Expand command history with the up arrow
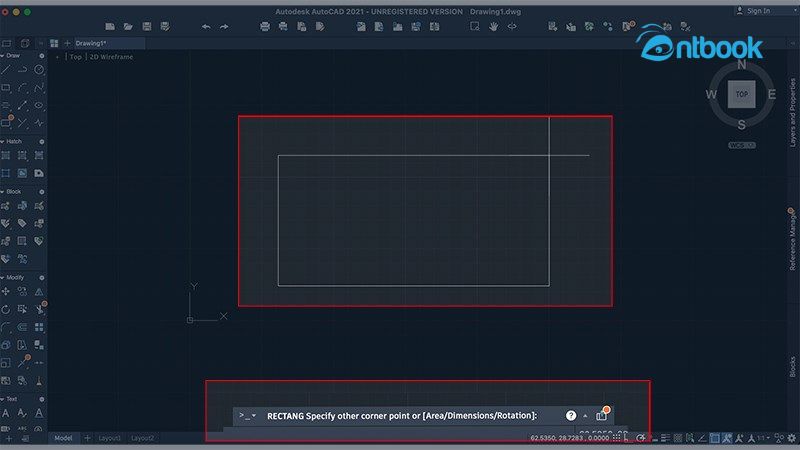 (585, 416)
